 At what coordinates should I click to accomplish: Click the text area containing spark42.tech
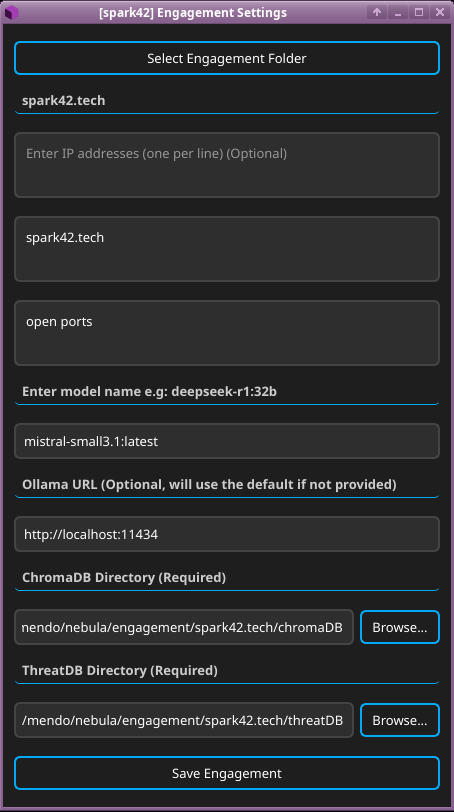227,249
